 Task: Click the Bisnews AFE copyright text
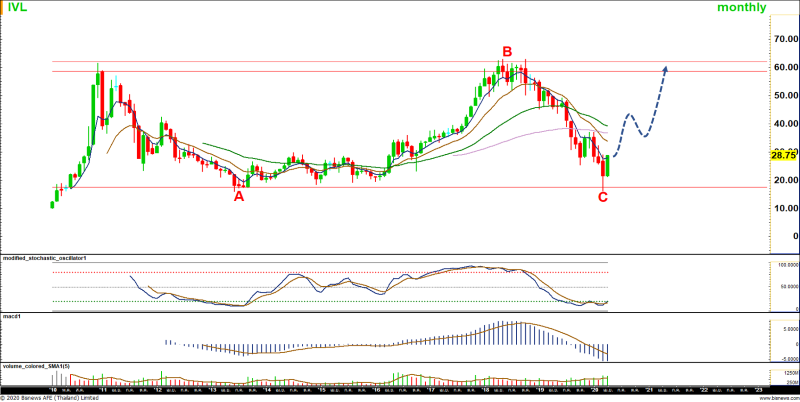[50, 397]
